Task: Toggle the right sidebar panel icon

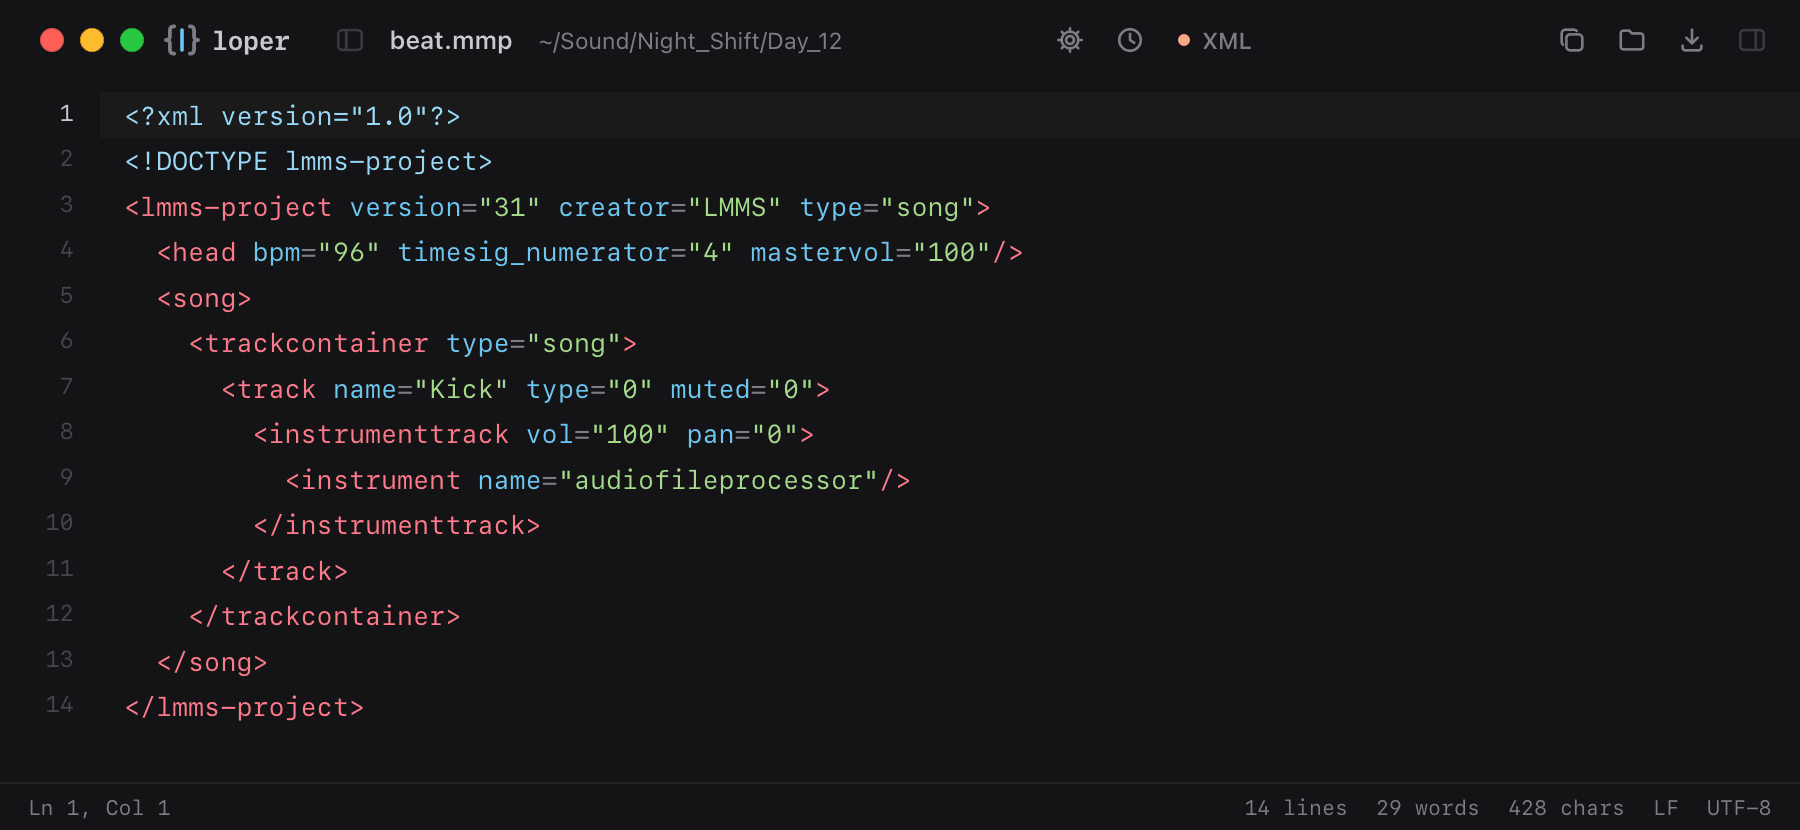Action: 1752,40
